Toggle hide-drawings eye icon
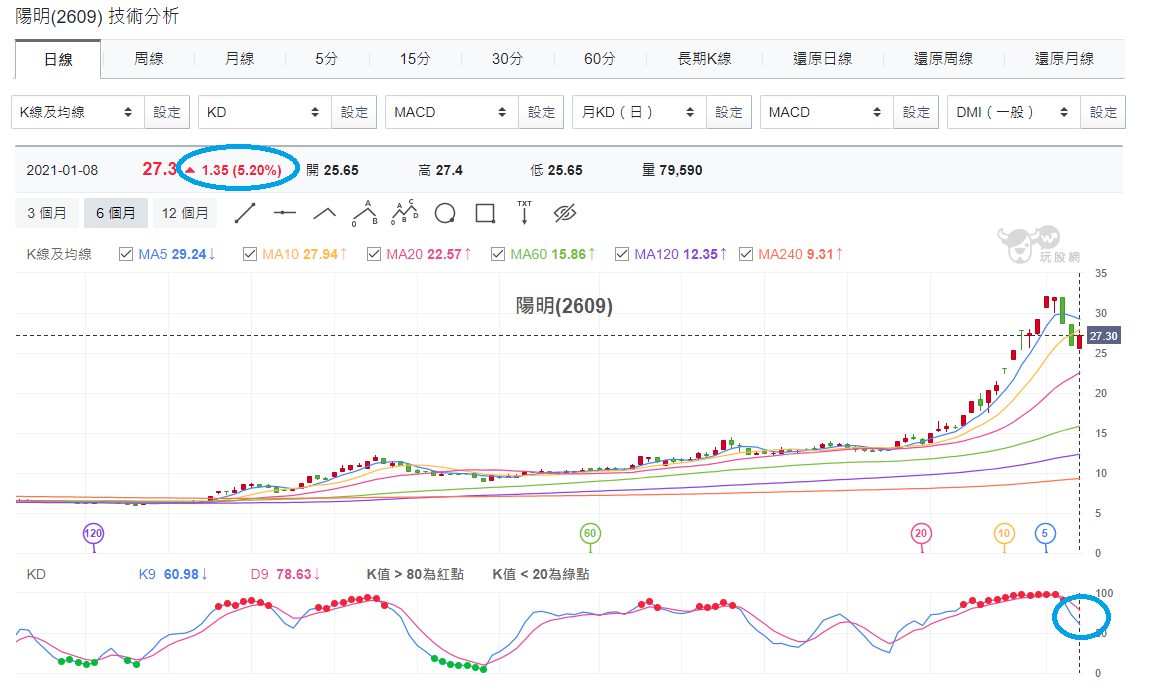Image resolution: width=1151 pixels, height=688 pixels. coord(564,214)
